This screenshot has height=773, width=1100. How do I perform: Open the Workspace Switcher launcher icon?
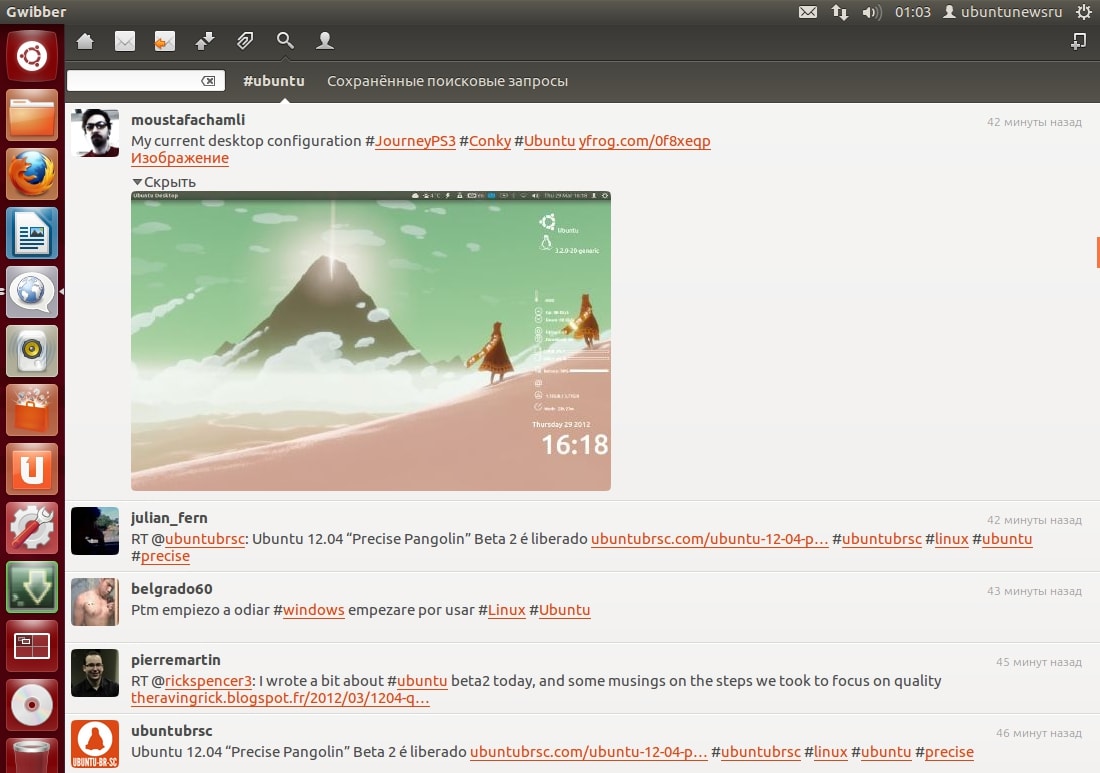click(x=32, y=645)
